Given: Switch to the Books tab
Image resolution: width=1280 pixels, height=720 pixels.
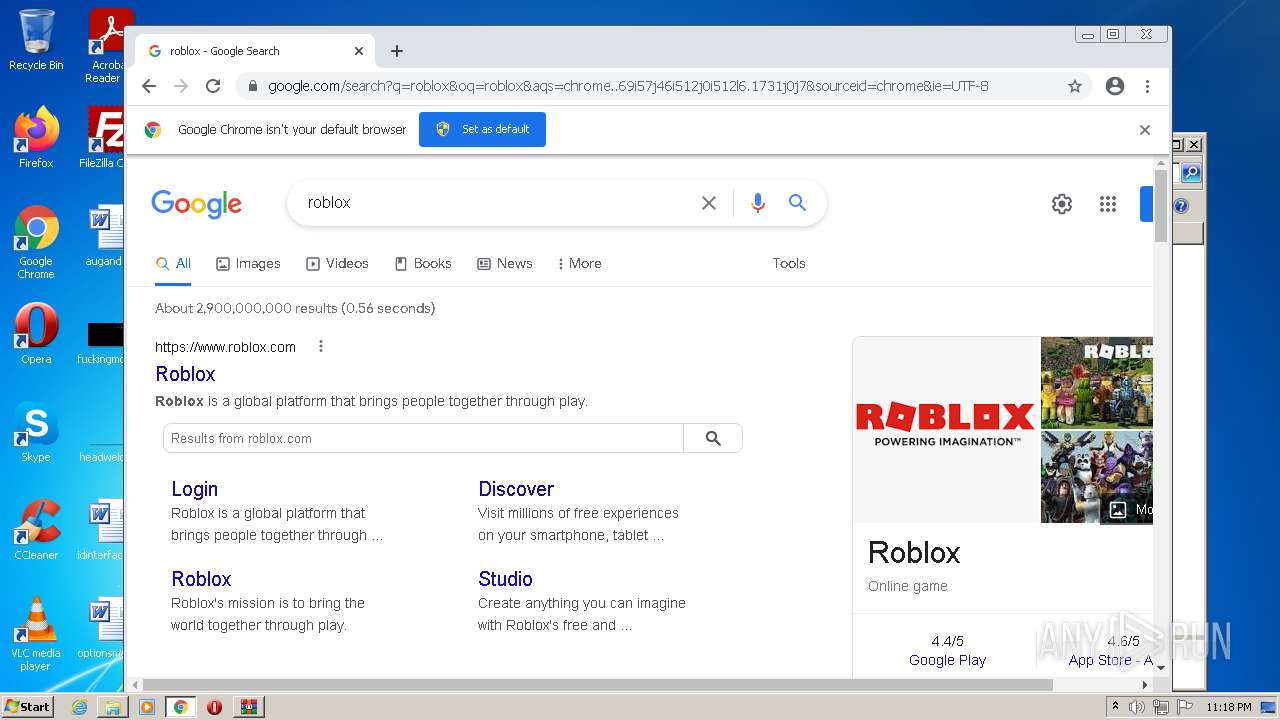Looking at the screenshot, I should tap(423, 264).
